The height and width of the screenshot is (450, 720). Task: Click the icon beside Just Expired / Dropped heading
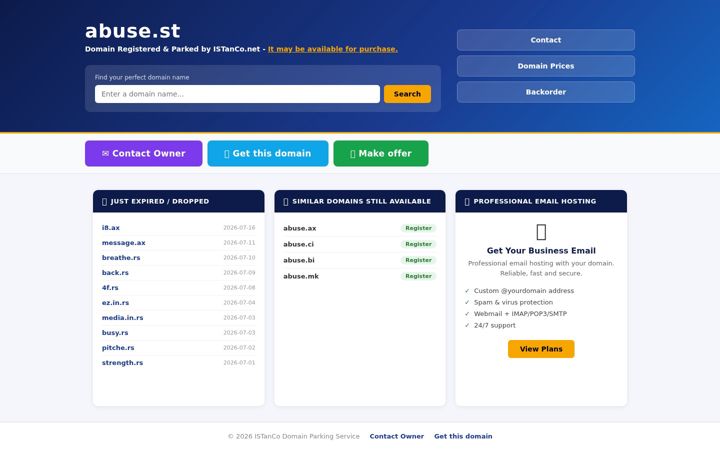pos(104,202)
